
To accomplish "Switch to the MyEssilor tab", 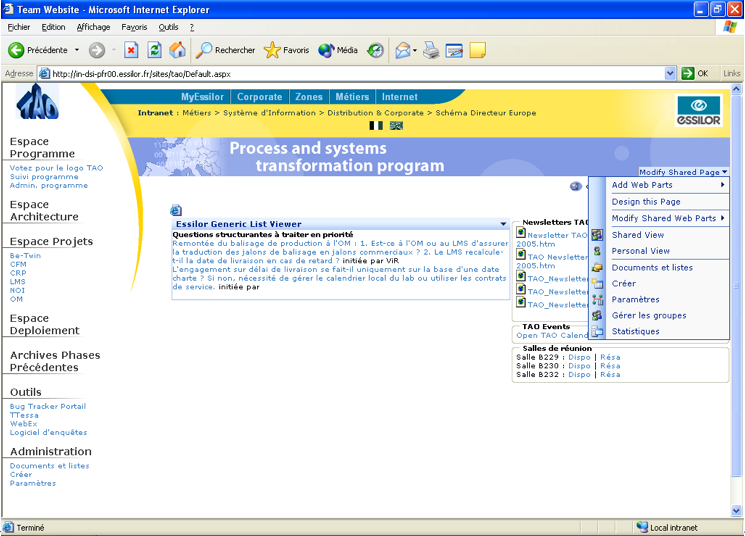I will [202, 97].
